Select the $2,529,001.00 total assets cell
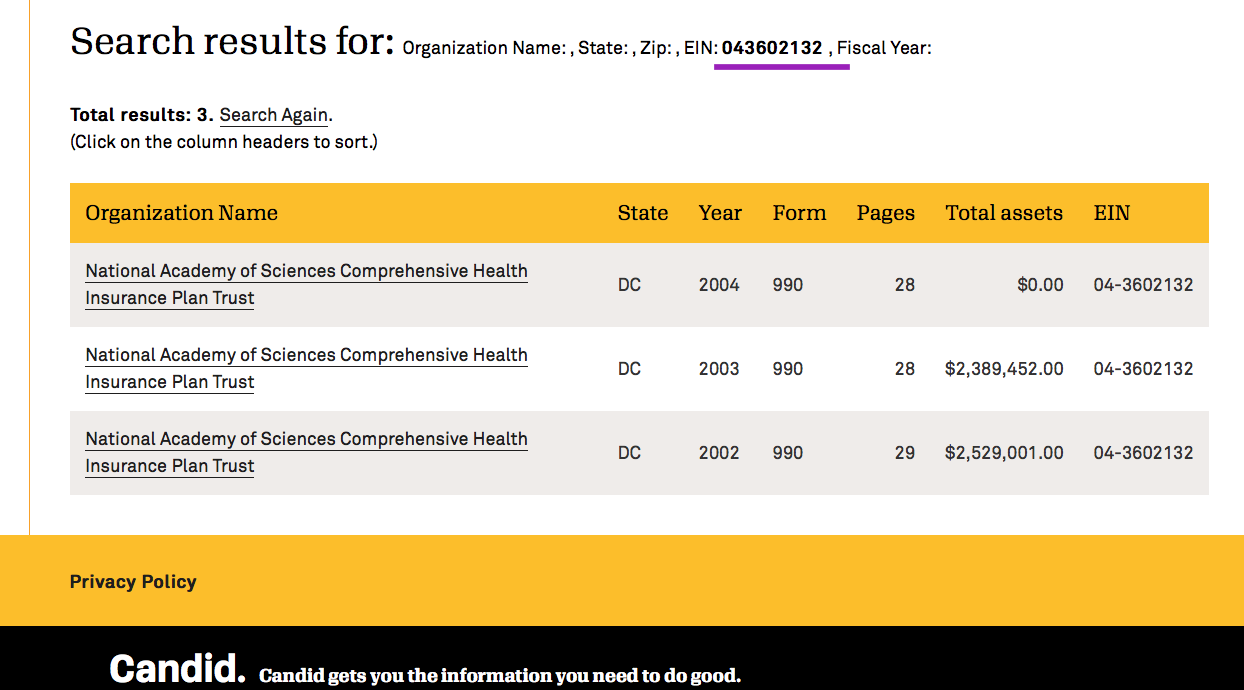Image resolution: width=1244 pixels, height=690 pixels. click(x=1004, y=453)
